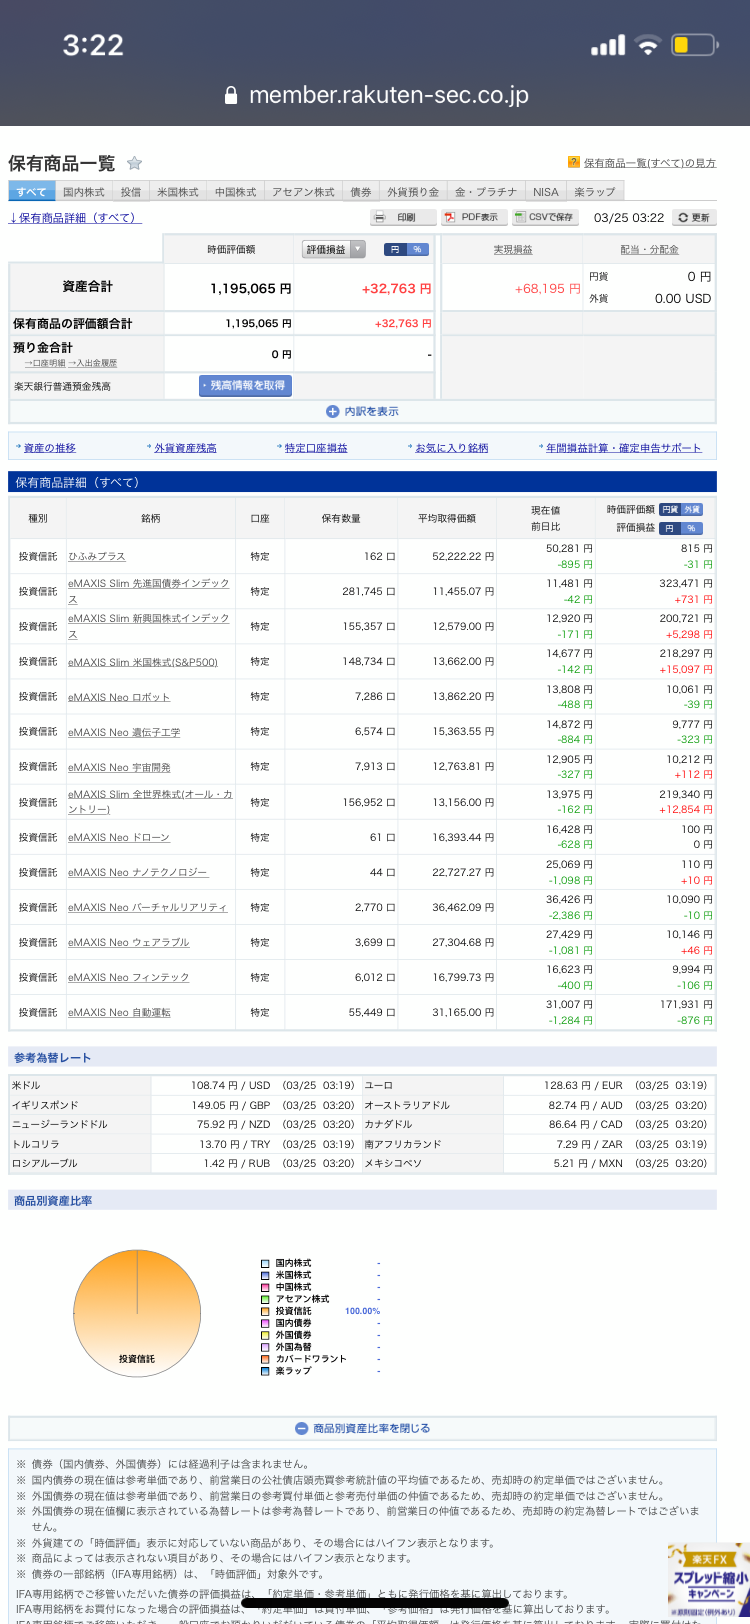Click the 投資信託 orange legend swatch
This screenshot has width=750, height=1624.
(x=265, y=1311)
